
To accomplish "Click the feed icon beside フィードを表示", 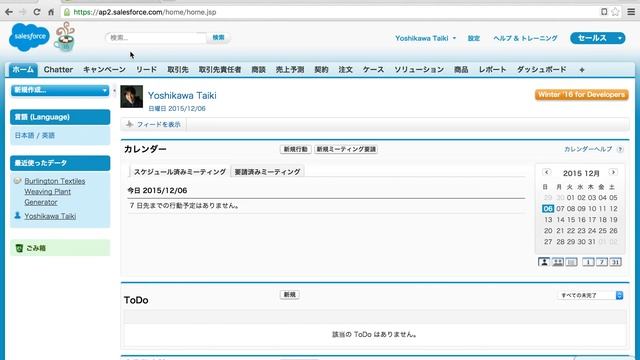I will tap(129, 124).
